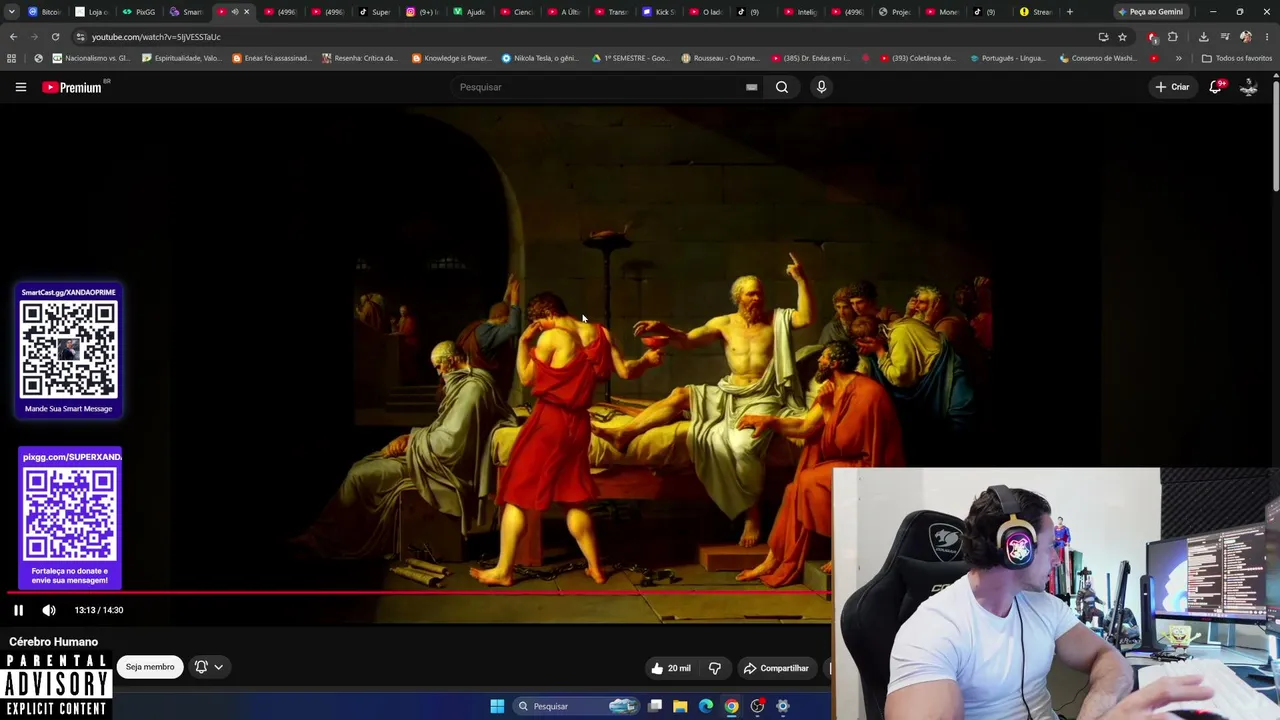Image resolution: width=1280 pixels, height=720 pixels.
Task: Open File Explorer from the taskbar
Action: [x=680, y=706]
